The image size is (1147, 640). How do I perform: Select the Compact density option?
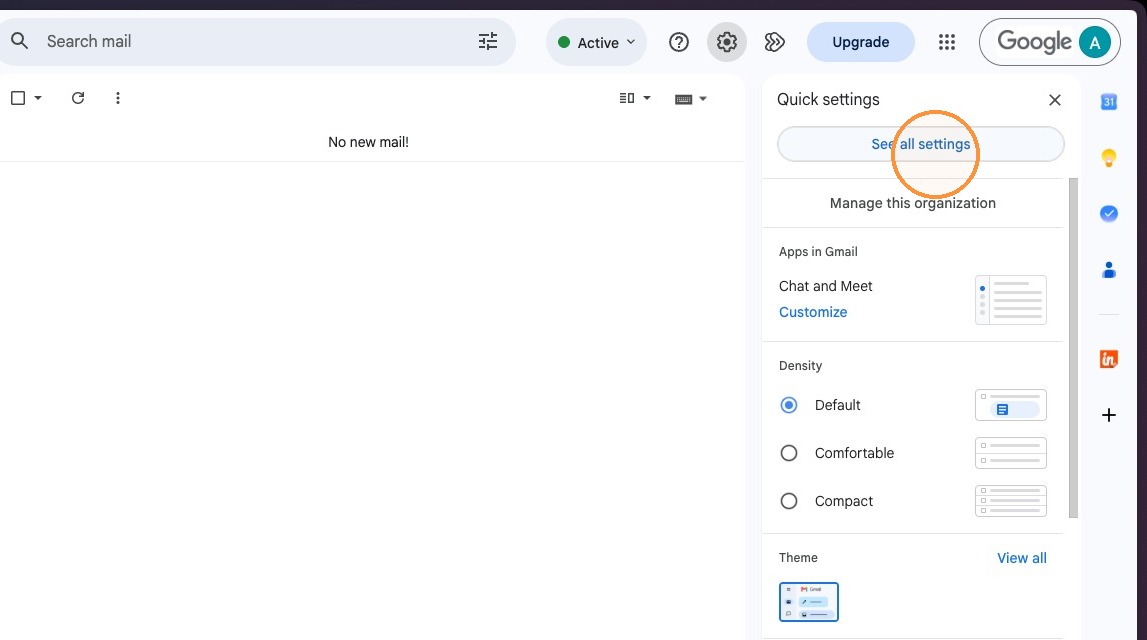pos(789,501)
